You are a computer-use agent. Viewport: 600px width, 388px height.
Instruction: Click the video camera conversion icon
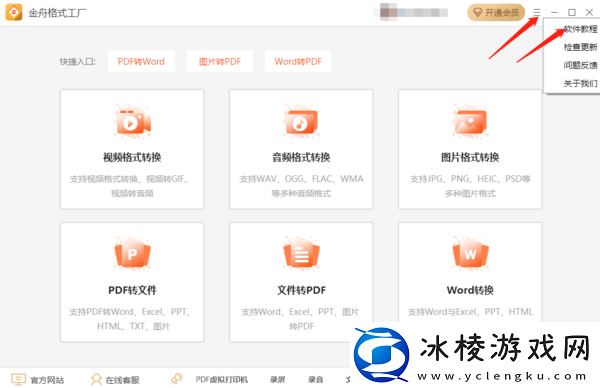click(x=132, y=121)
